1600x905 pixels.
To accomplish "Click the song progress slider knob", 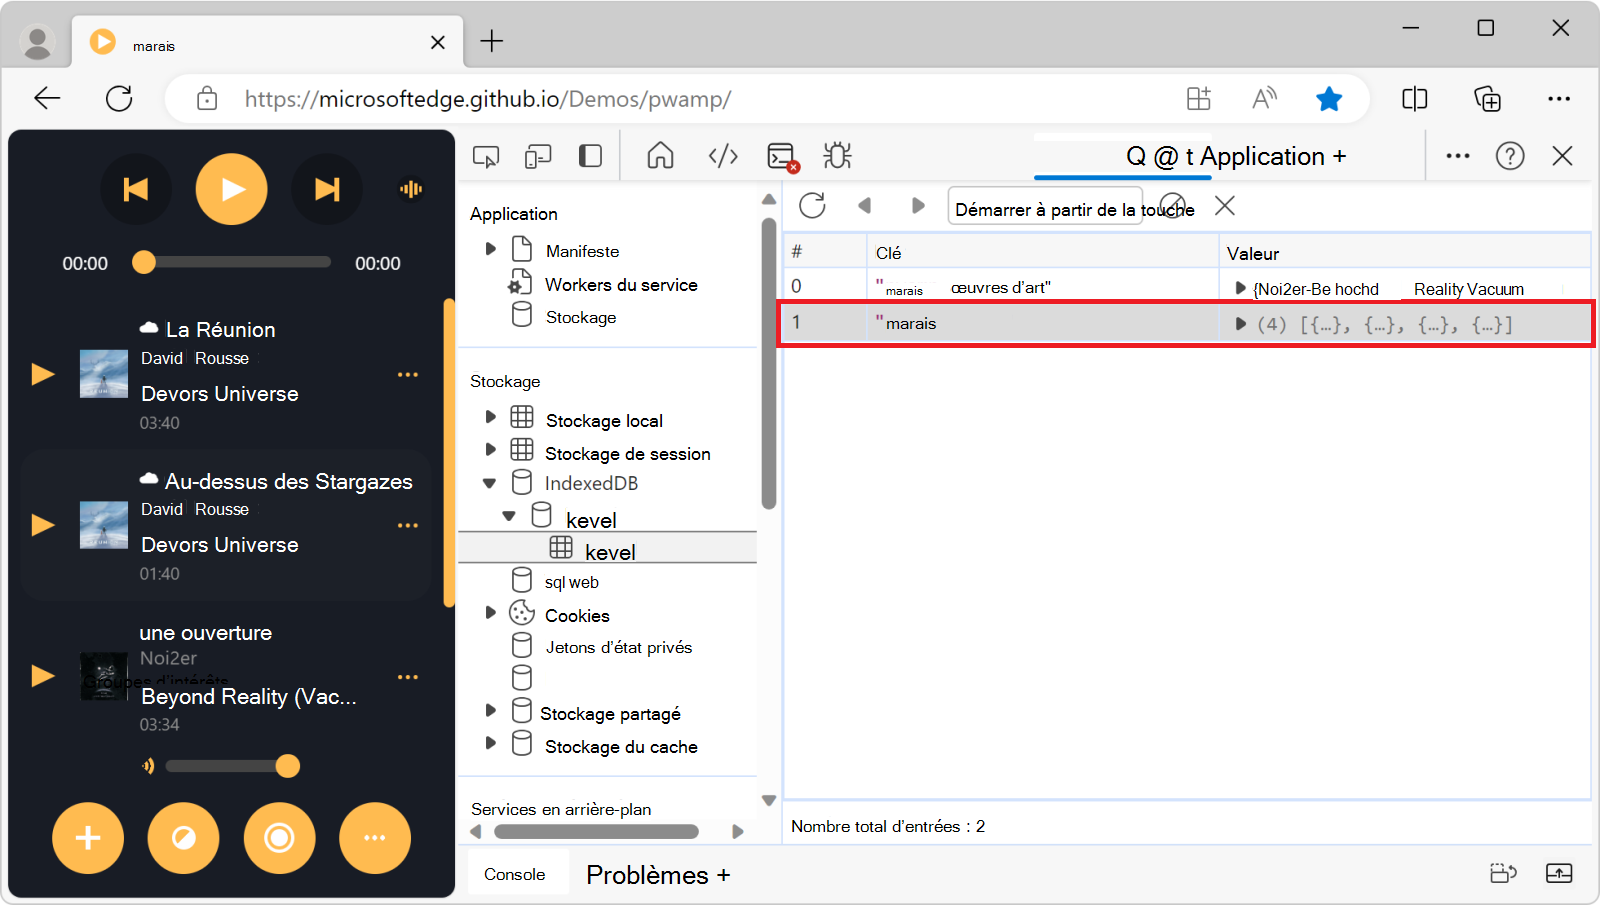I will tap(144, 262).
